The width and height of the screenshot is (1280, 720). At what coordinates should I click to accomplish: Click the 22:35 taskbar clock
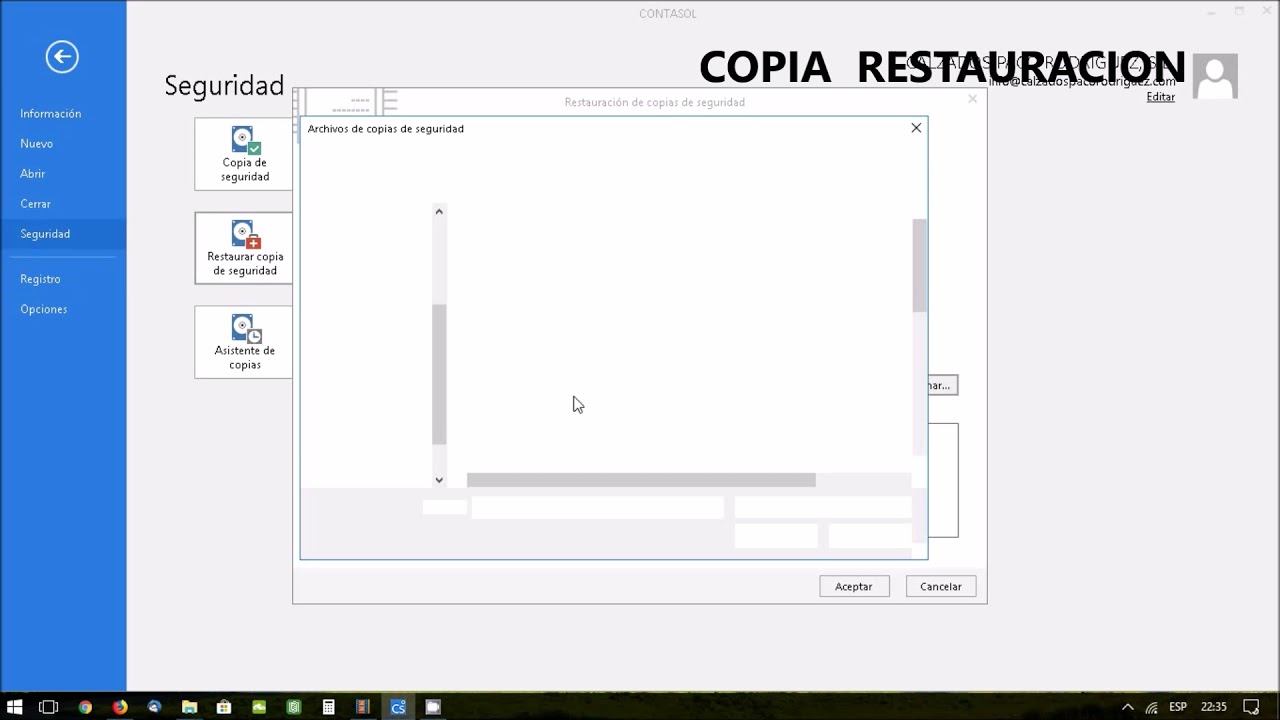pyautogui.click(x=1214, y=707)
